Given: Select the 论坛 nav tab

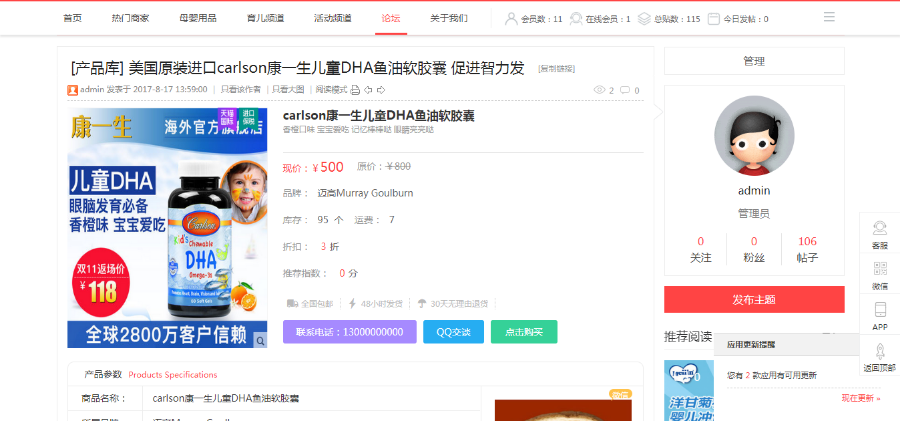Looking at the screenshot, I should pyautogui.click(x=391, y=18).
